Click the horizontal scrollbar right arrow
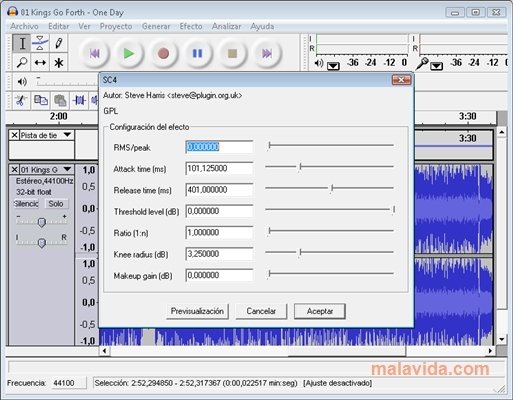The height and width of the screenshot is (400, 513). pyautogui.click(x=490, y=351)
